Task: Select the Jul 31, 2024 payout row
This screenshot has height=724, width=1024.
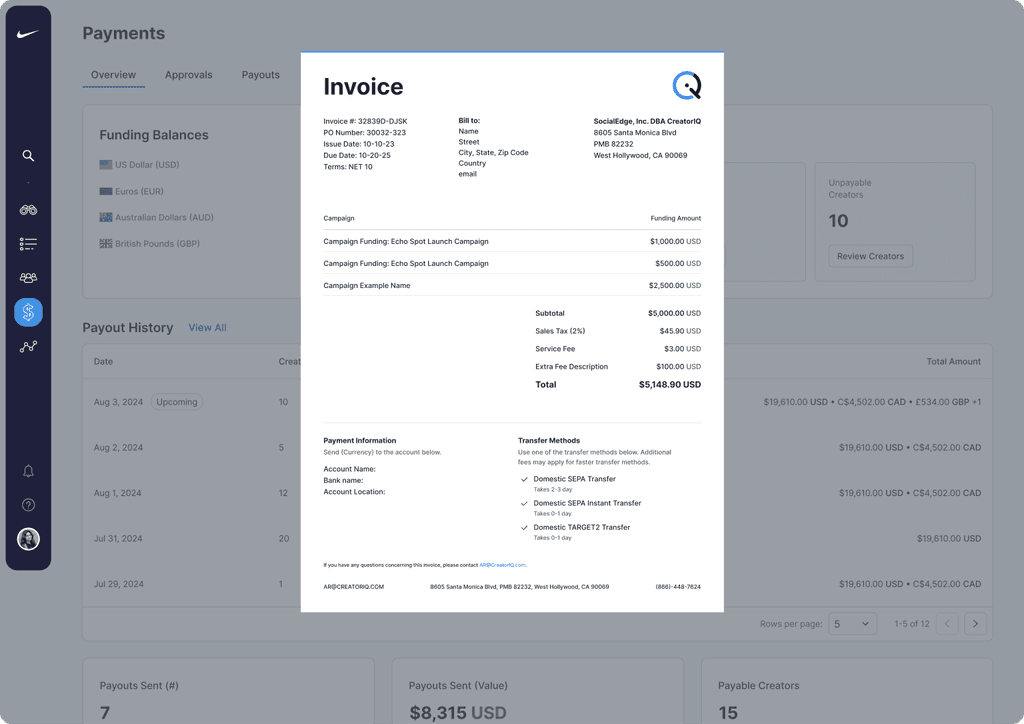Action: click(x=537, y=539)
